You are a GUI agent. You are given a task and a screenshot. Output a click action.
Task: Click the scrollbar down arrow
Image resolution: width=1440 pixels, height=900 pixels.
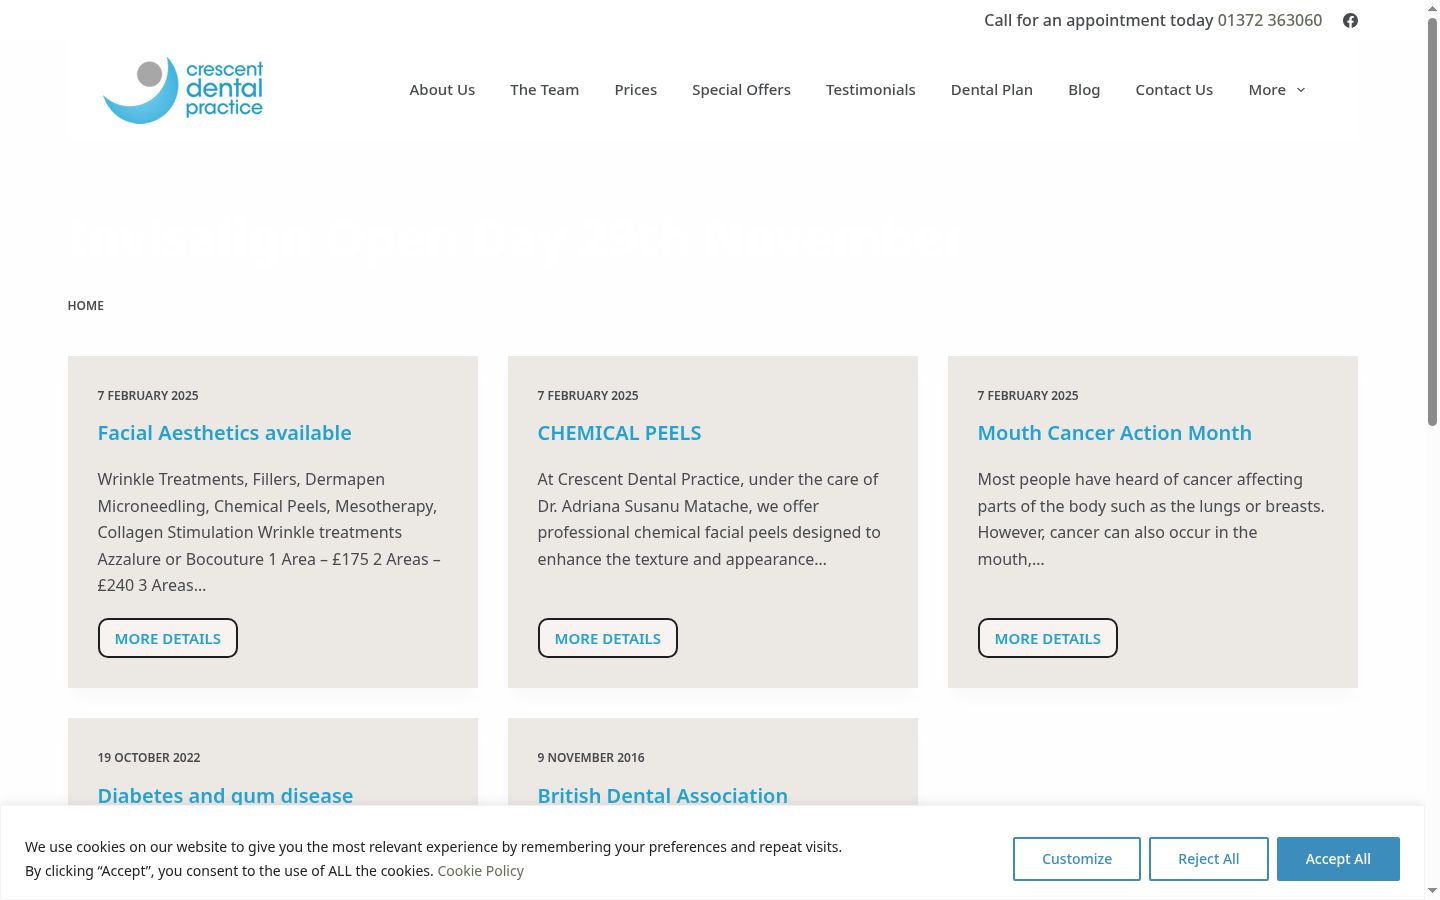1432,891
